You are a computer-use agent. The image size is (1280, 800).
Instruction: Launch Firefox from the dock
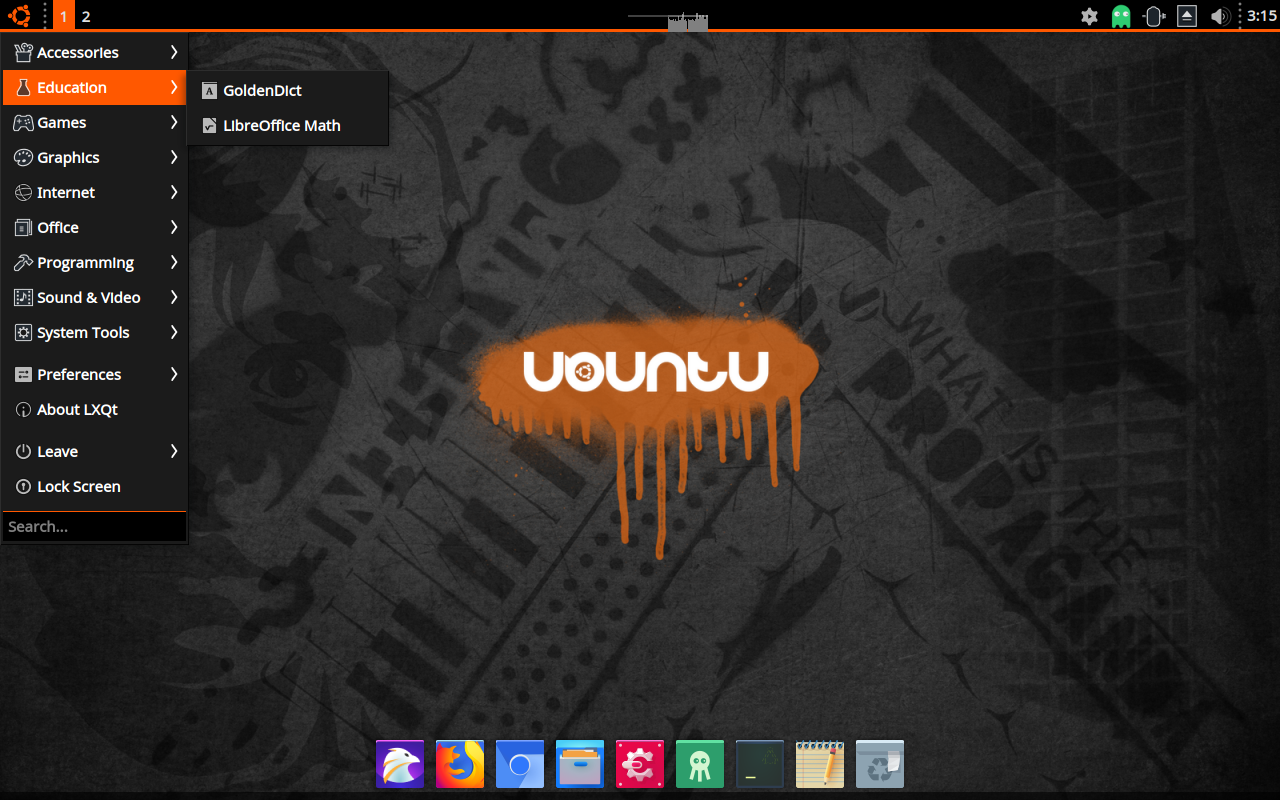click(460, 764)
